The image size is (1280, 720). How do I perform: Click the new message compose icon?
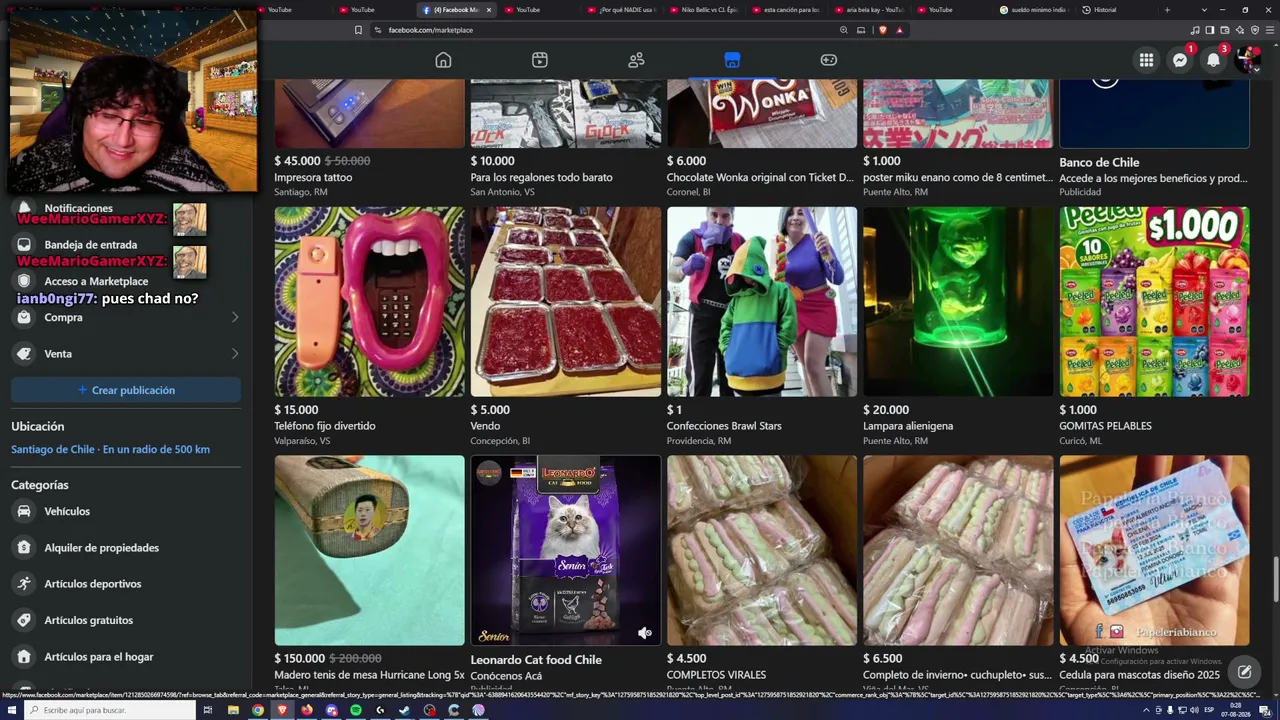1244,672
